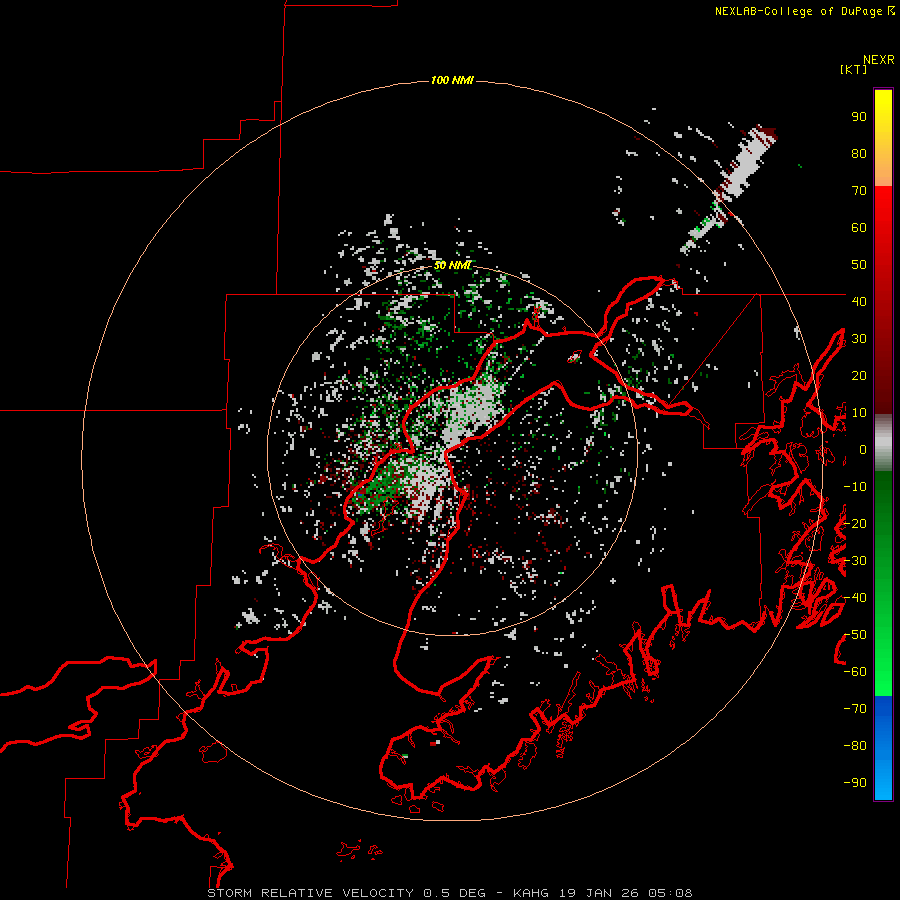The height and width of the screenshot is (900, 900).
Task: Click the 50 NMI range ring label
Action: pos(452,265)
